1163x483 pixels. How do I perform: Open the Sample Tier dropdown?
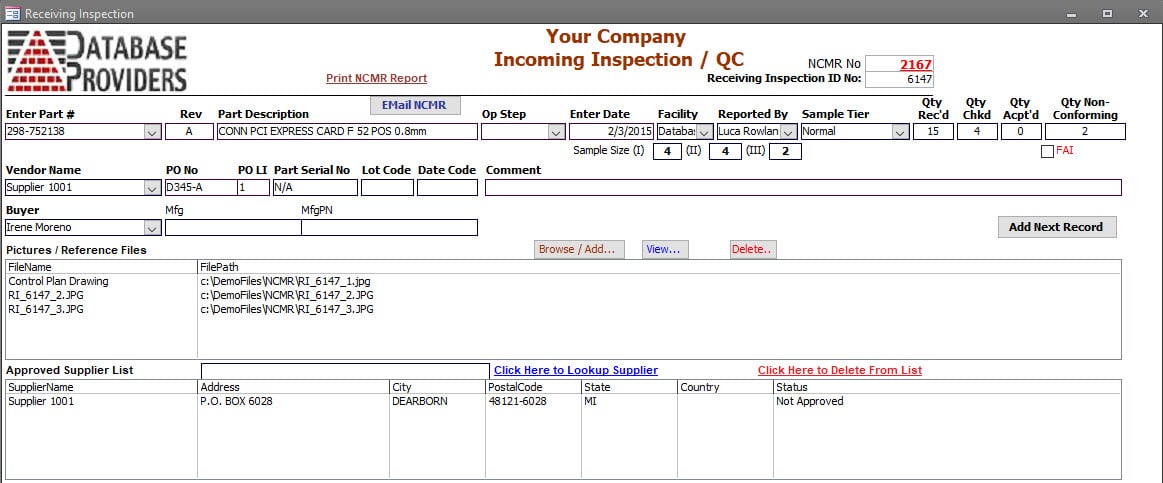point(900,132)
